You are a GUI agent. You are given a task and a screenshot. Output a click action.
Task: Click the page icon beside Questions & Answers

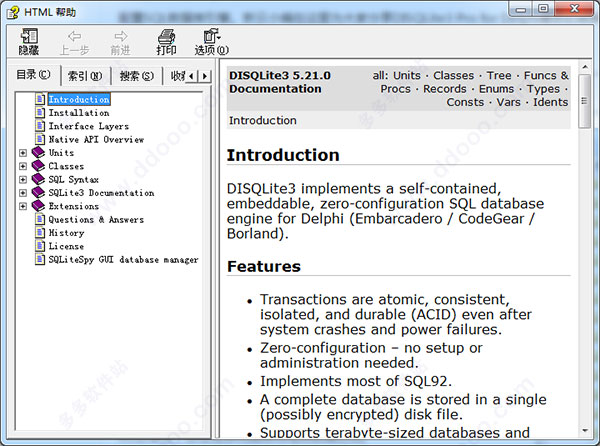click(40, 220)
